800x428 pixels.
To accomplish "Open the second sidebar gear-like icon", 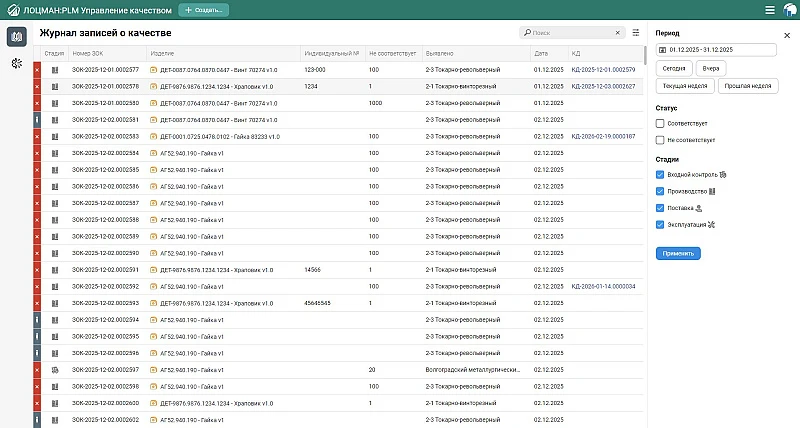I will coord(17,63).
